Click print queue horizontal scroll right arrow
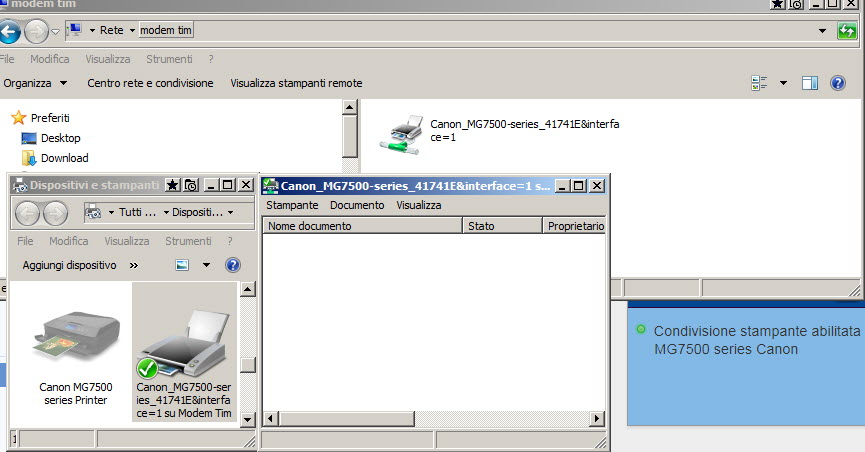 [x=596, y=419]
